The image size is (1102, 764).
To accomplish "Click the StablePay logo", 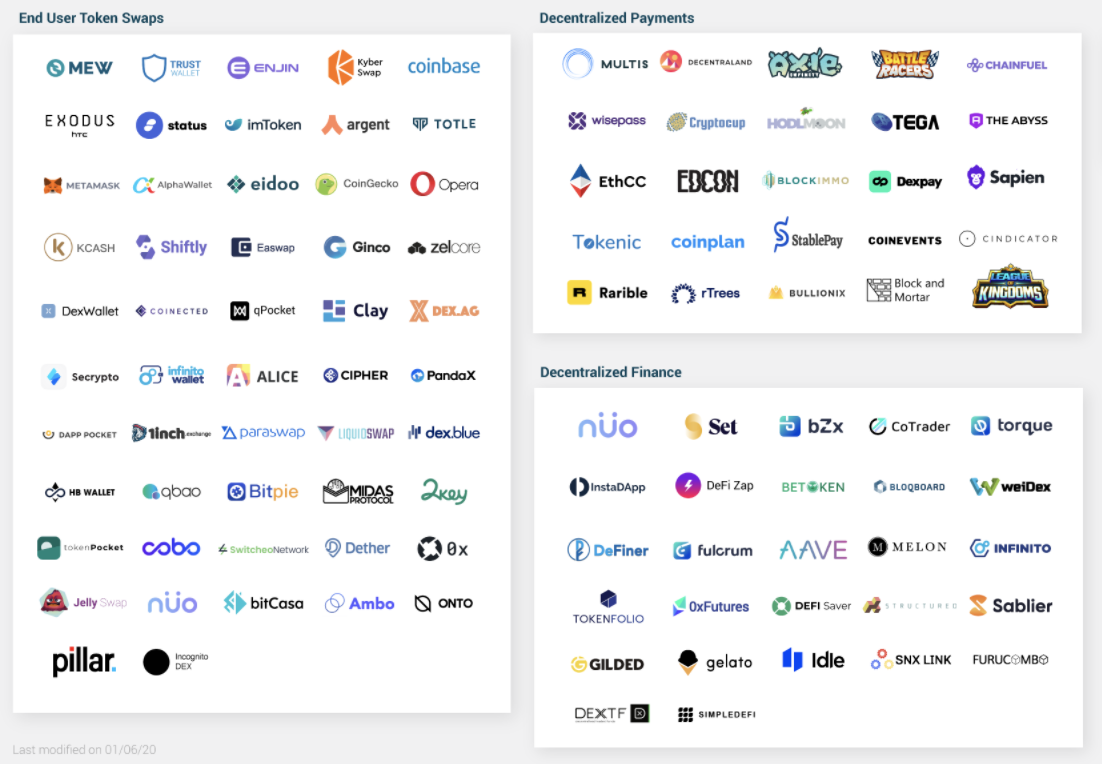I will tap(808, 235).
